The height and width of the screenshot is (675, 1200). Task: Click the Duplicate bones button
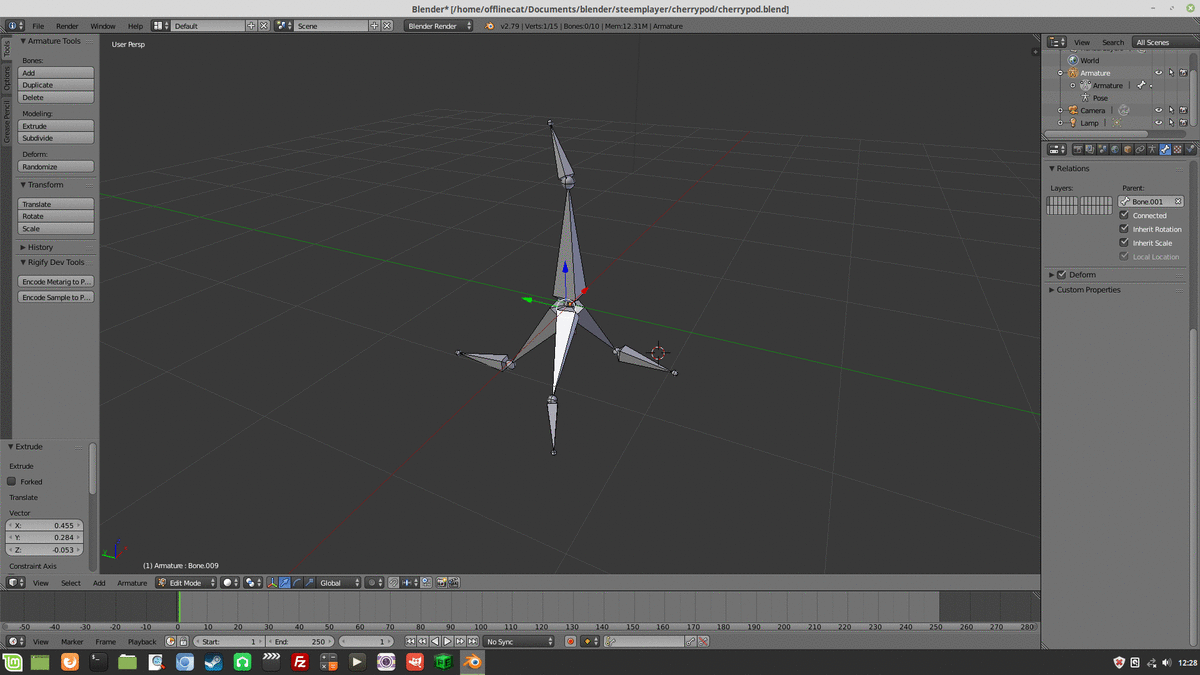[57, 85]
